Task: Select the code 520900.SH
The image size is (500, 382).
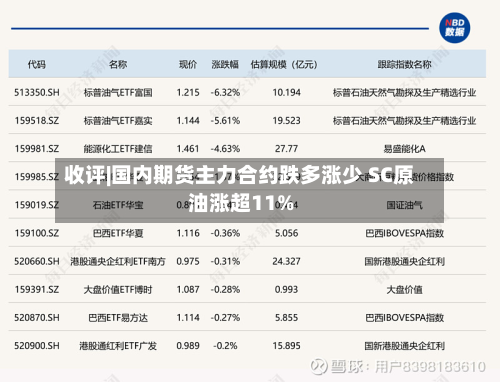Action: tap(37, 346)
